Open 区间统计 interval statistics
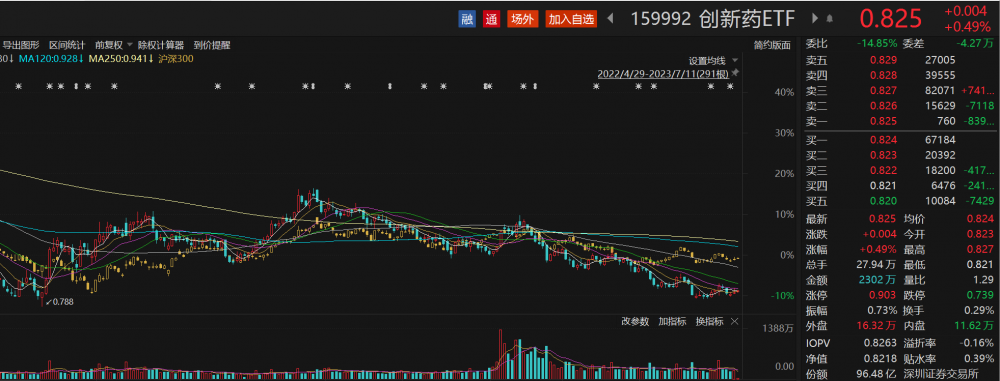 (x=67, y=45)
